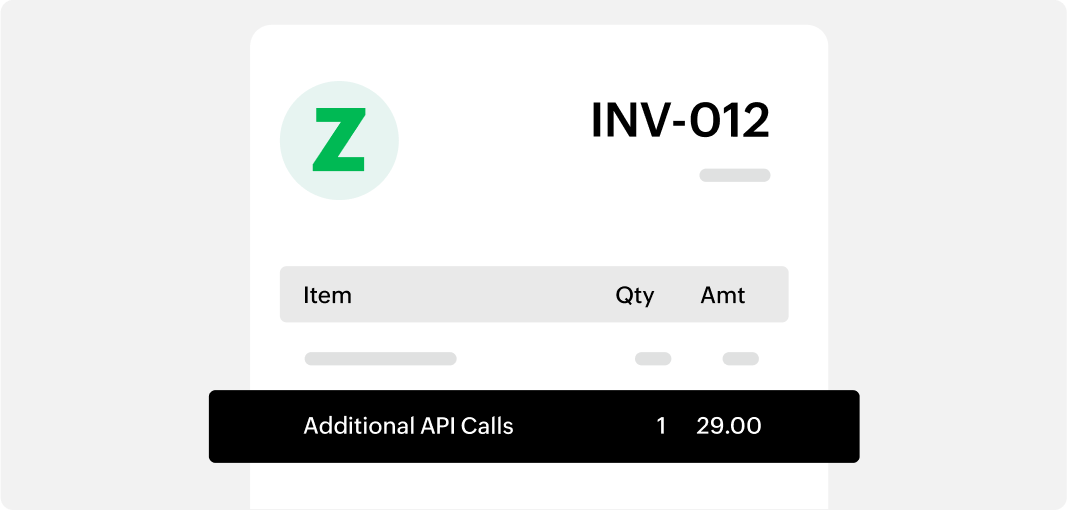This screenshot has height=510, width=1067.
Task: Click the green Z logo icon
Action: pos(339,140)
